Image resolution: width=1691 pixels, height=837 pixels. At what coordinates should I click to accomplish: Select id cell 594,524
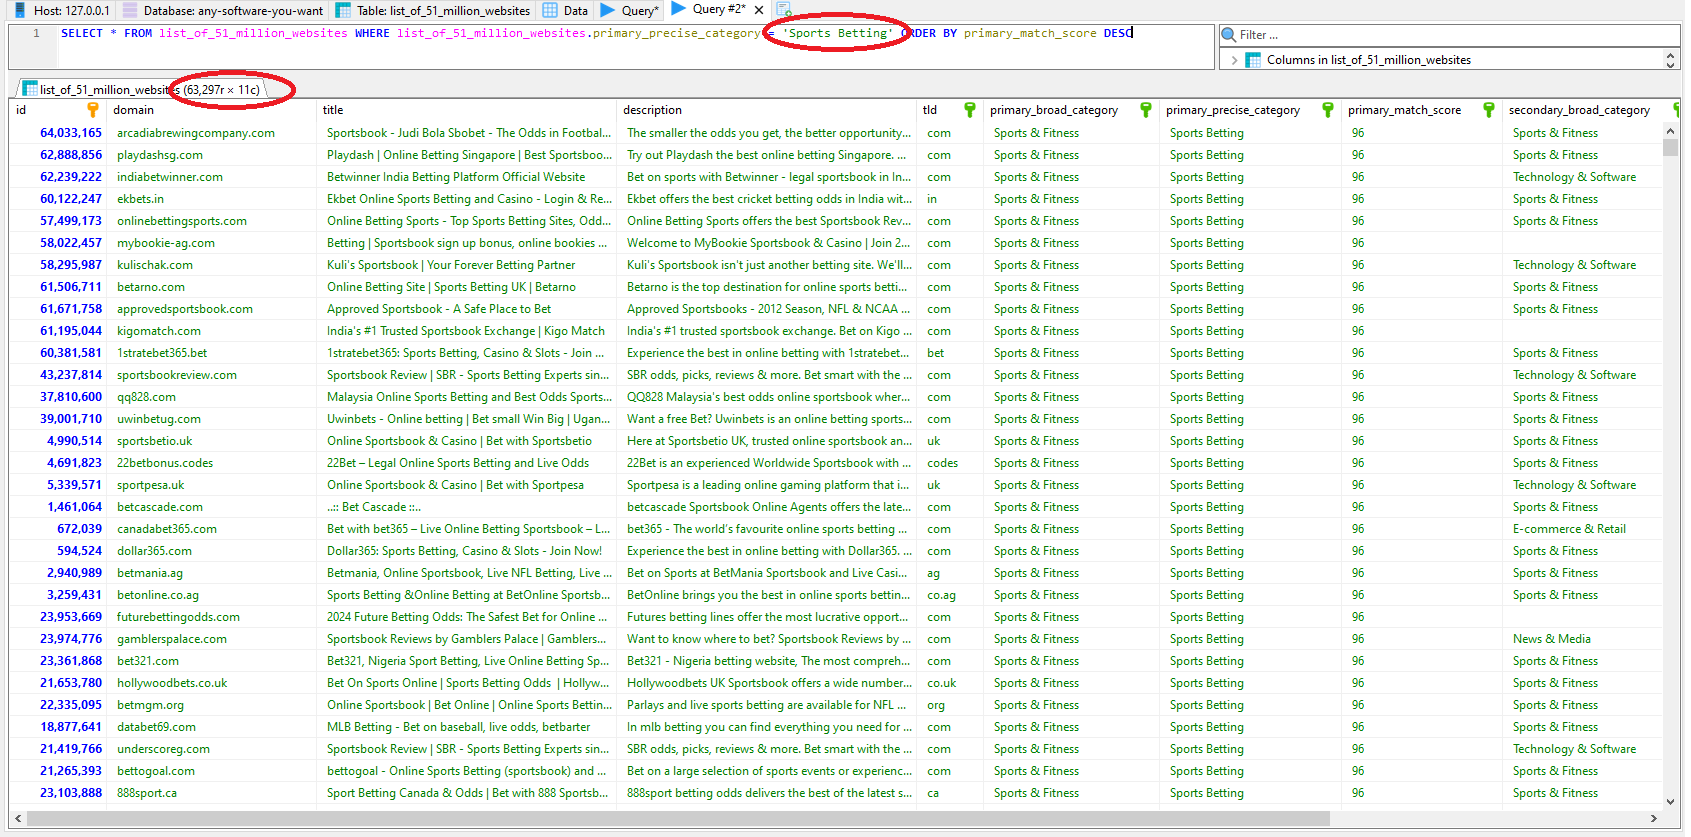tap(58, 551)
